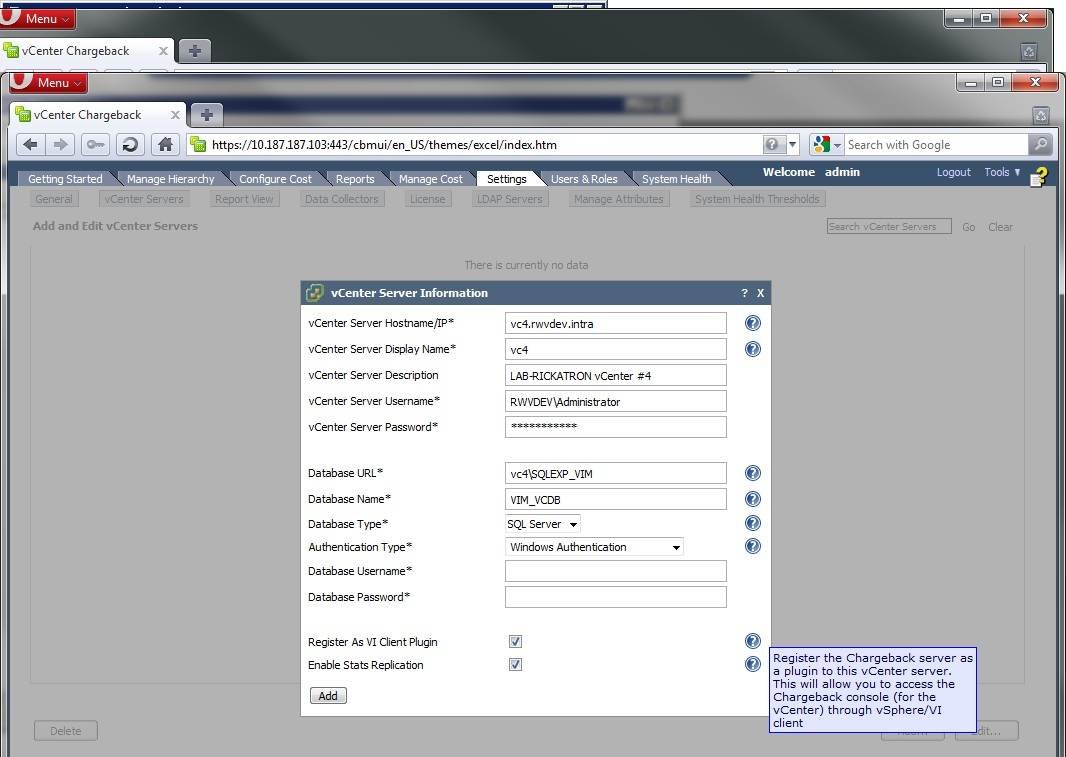The image size is (1066, 757).
Task: Uncheck Enable Stats Replication checkbox
Action: point(515,665)
